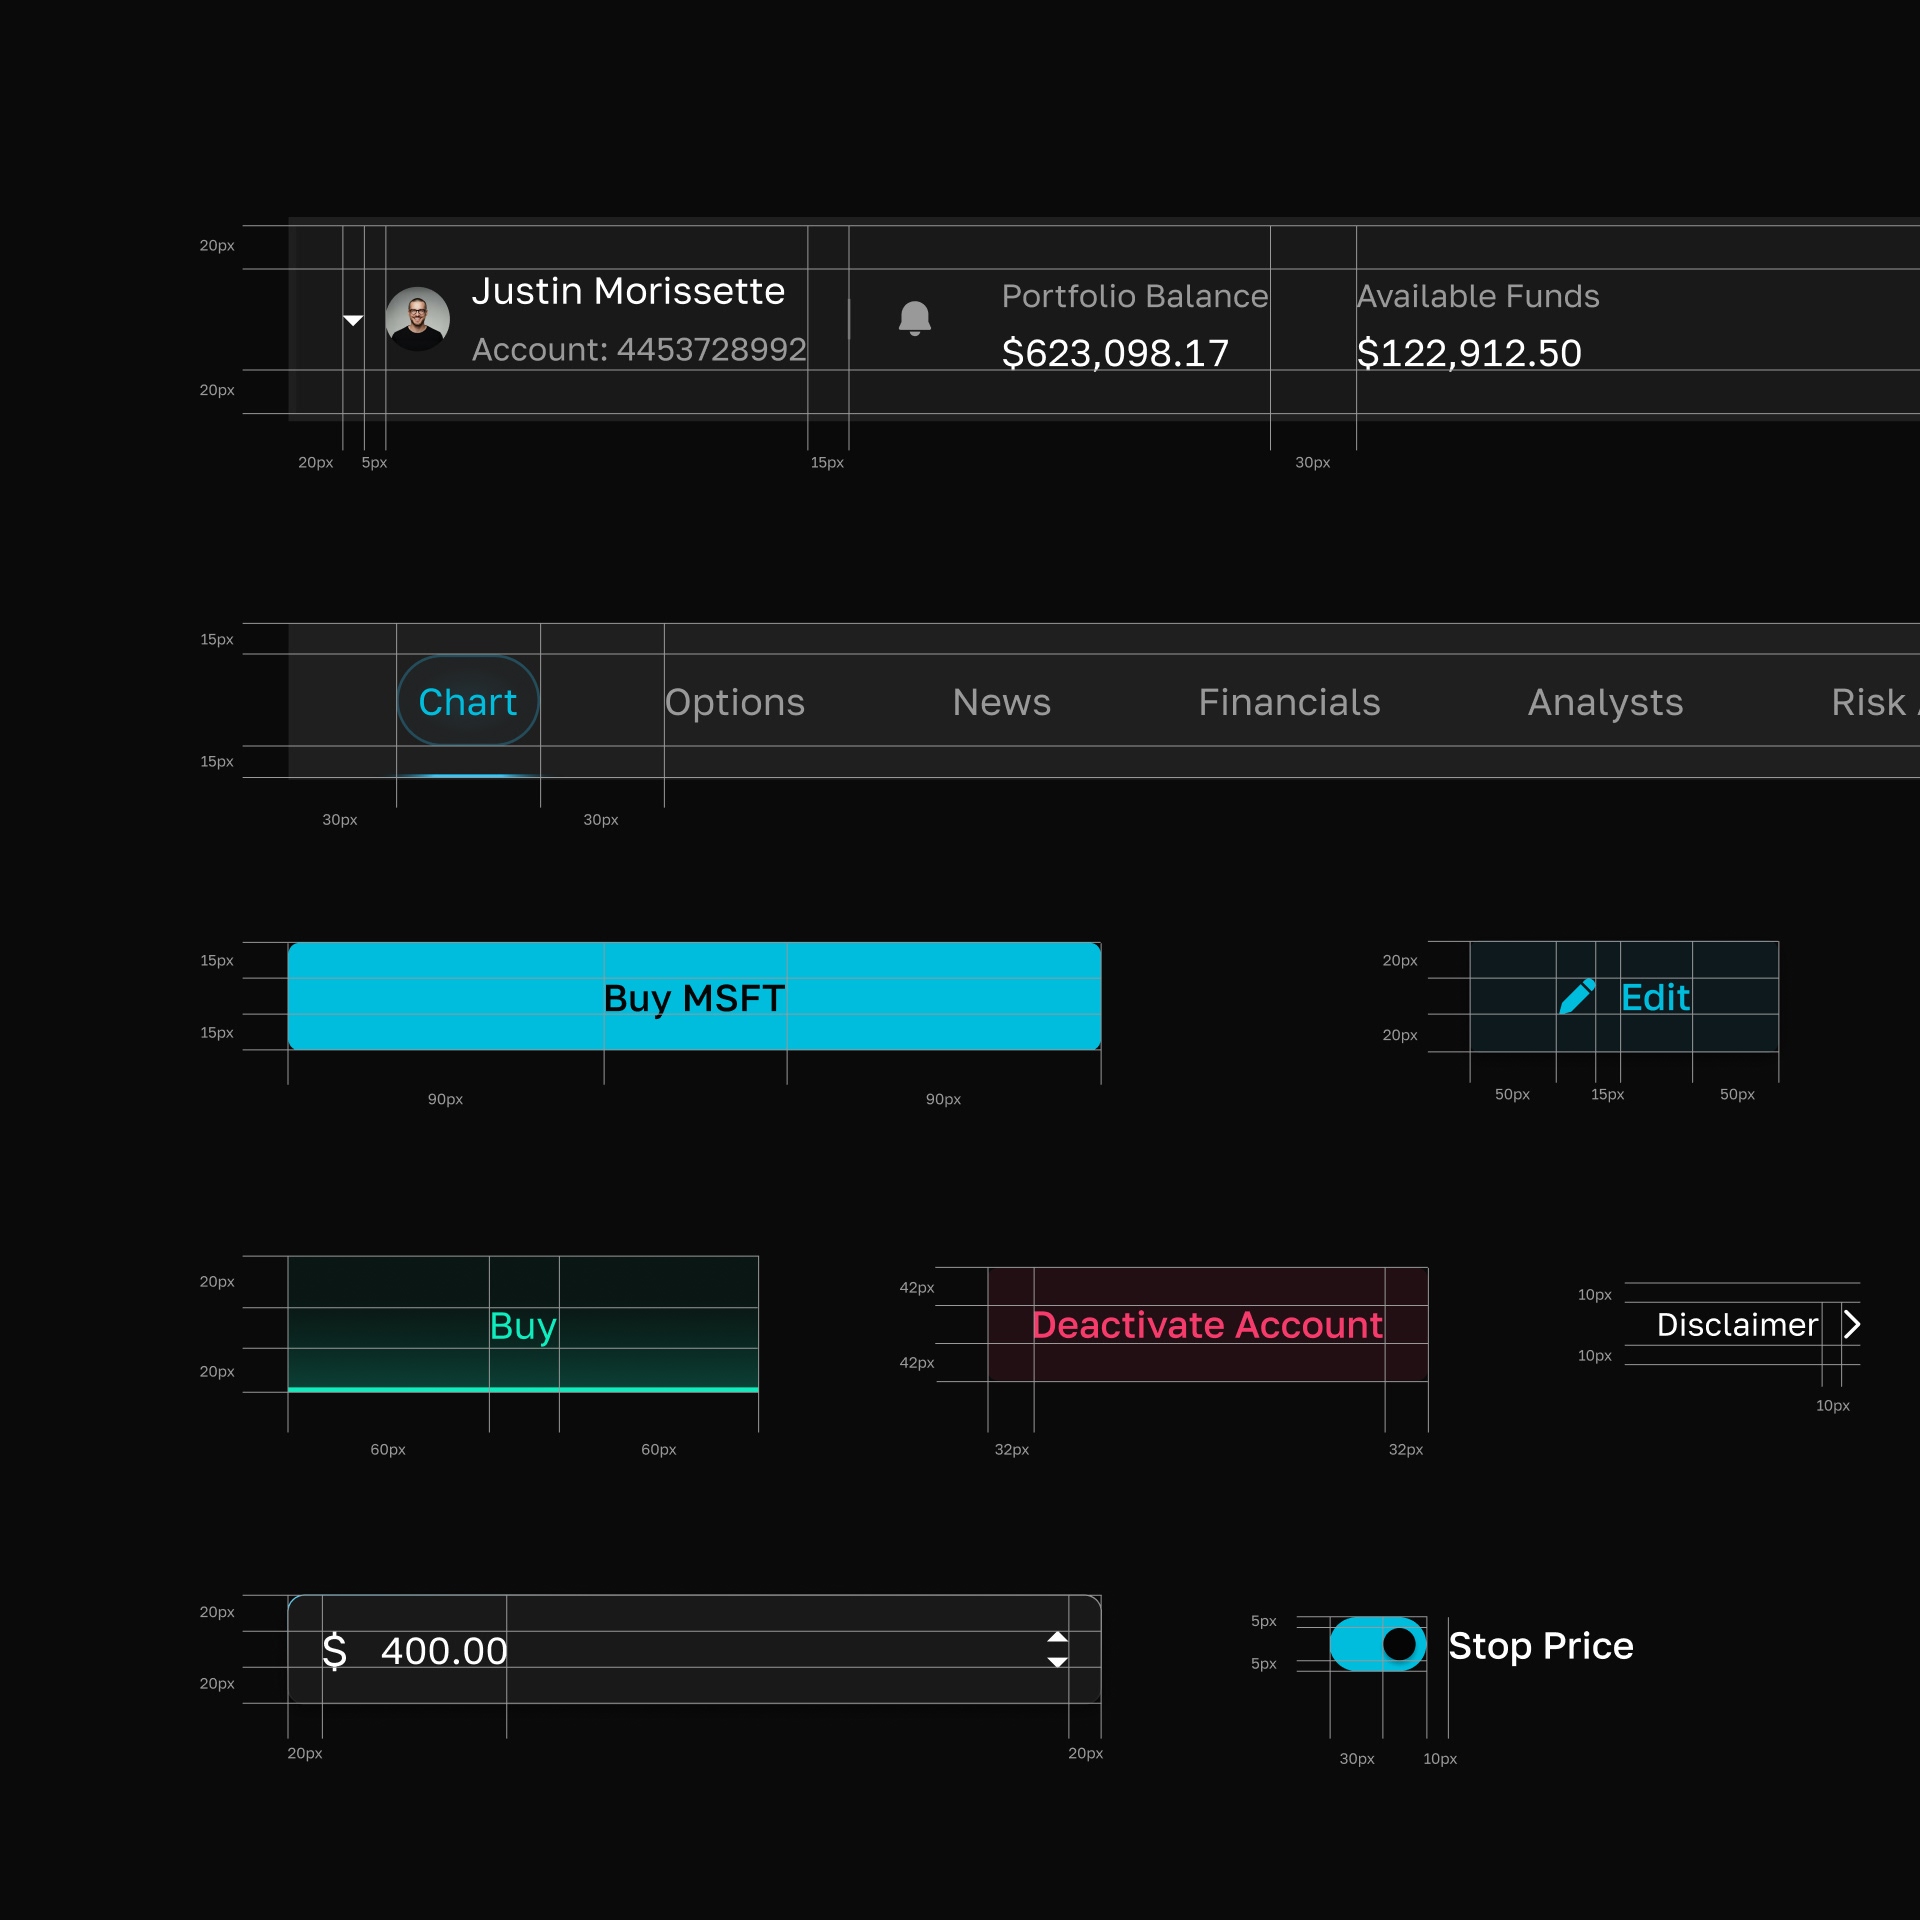The height and width of the screenshot is (1920, 1920).
Task: View the Analysts tab
Action: tap(1605, 702)
